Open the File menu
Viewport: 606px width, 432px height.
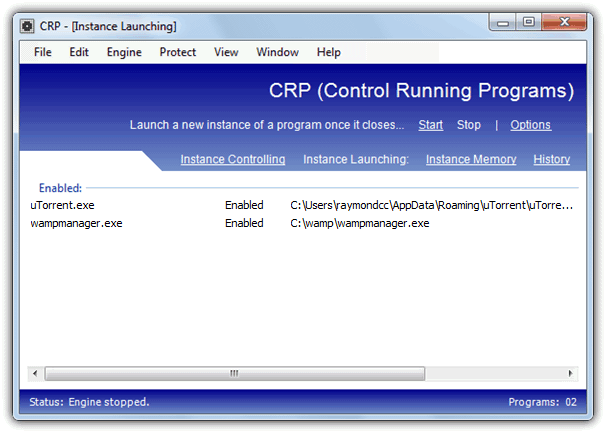point(43,52)
